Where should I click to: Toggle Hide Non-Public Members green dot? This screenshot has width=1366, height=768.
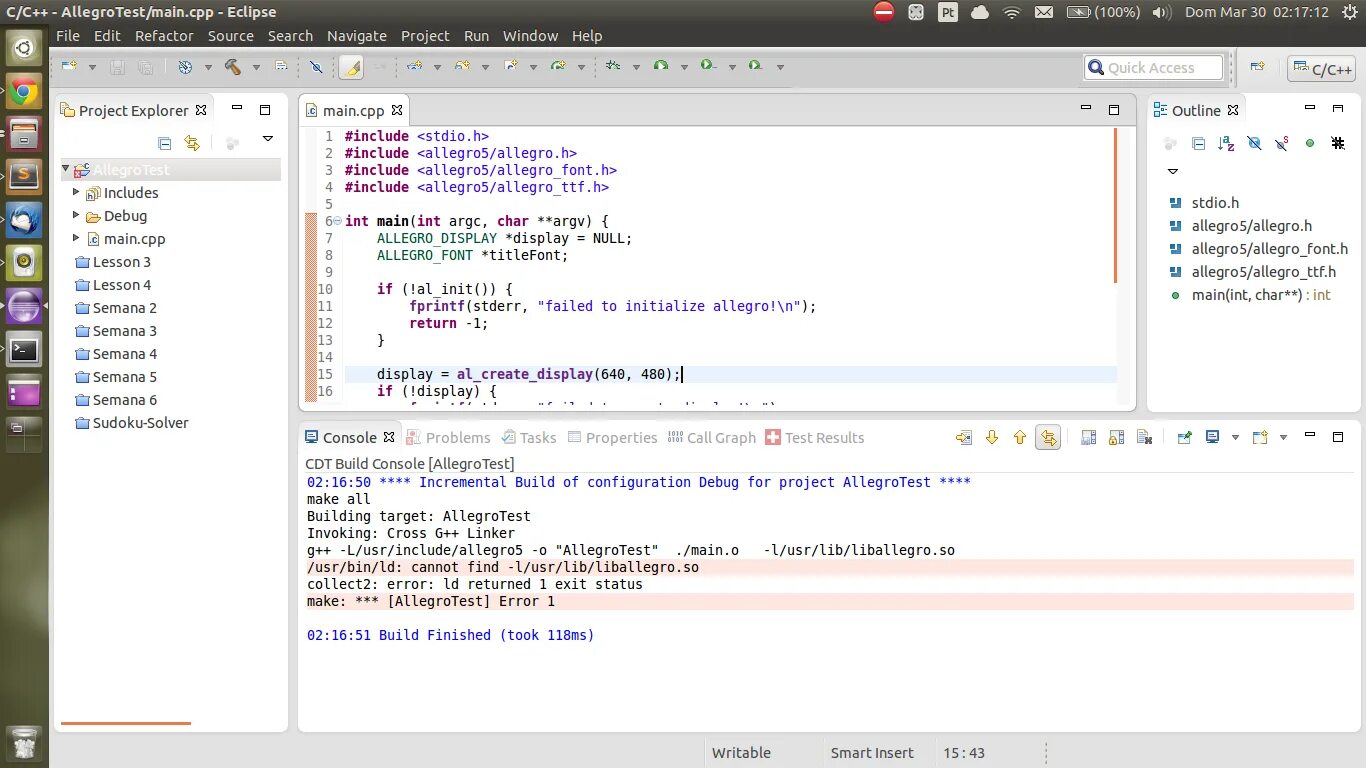tap(1310, 143)
